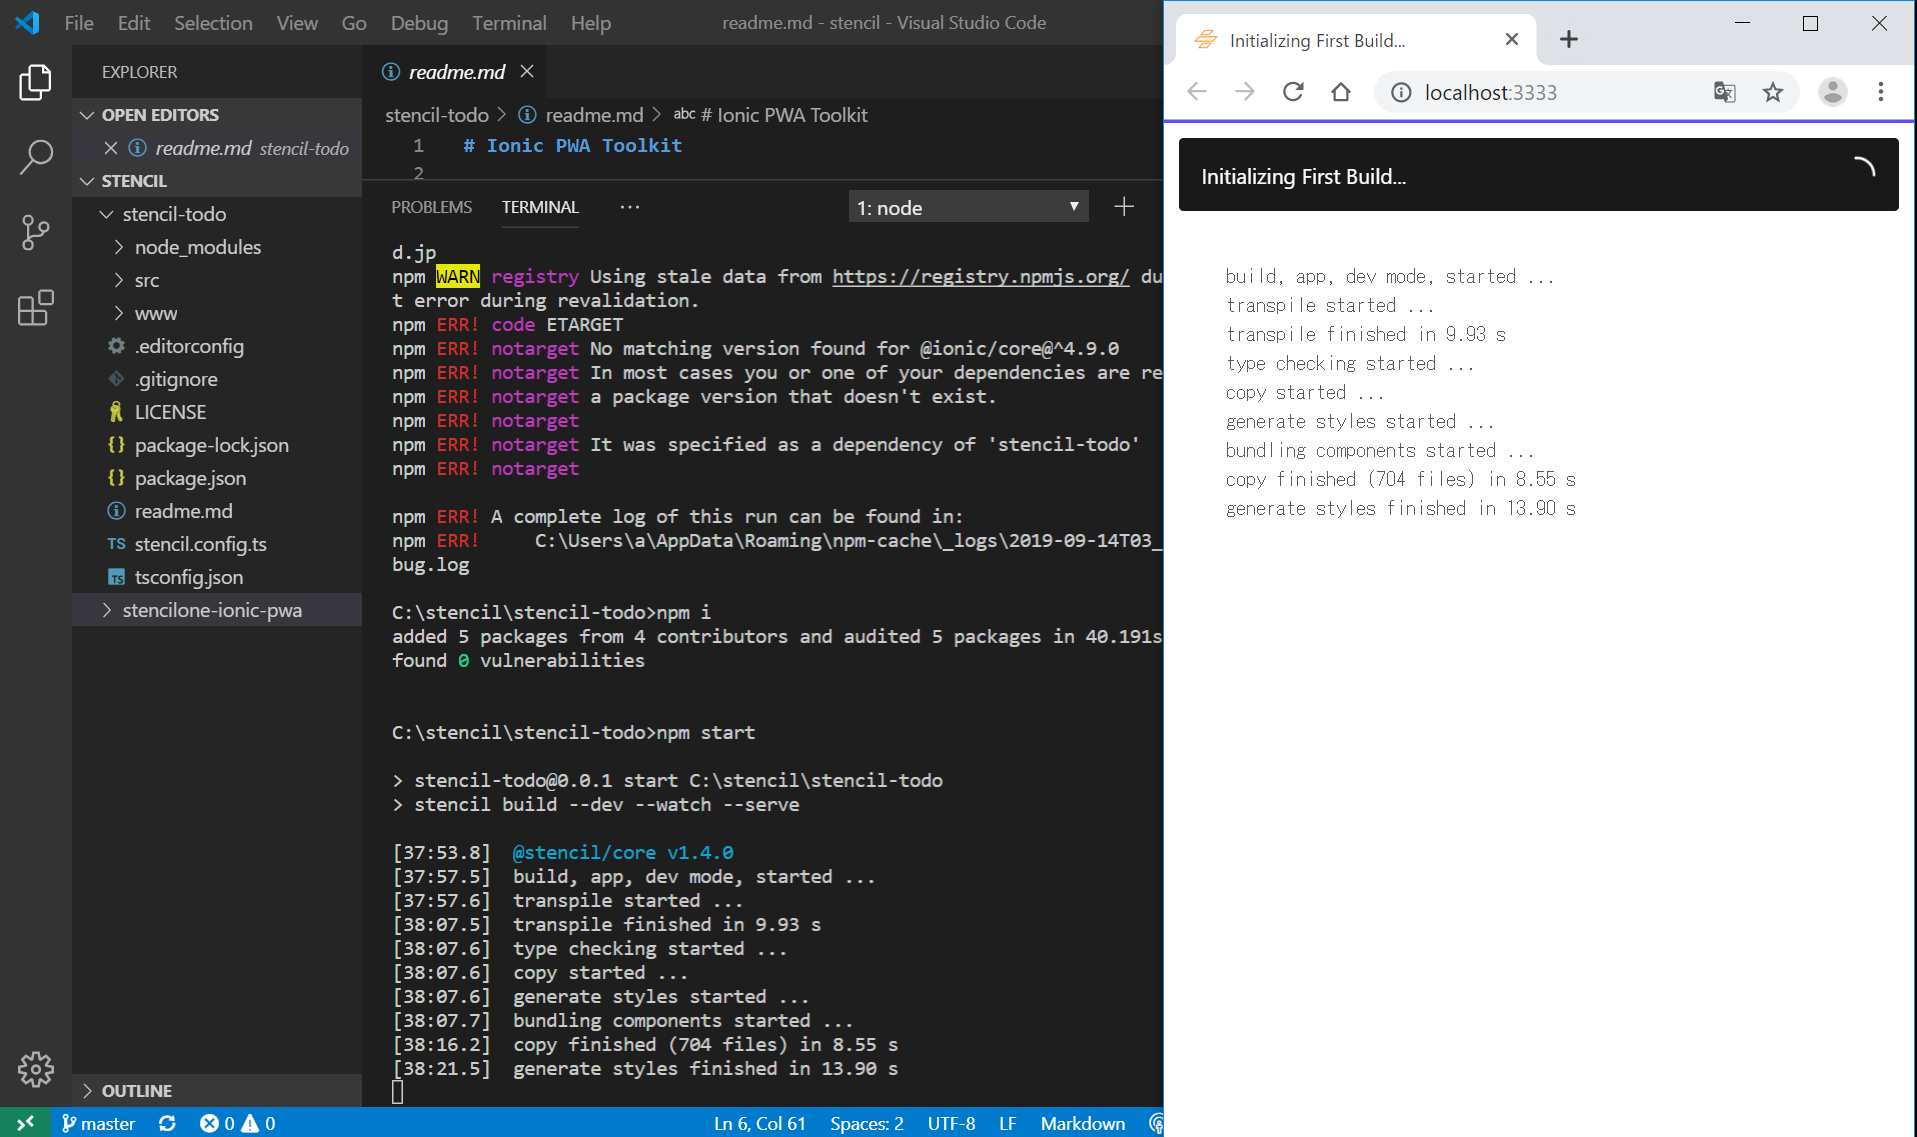Image resolution: width=1917 pixels, height=1137 pixels.
Task: Open the Extensions view
Action: [x=36, y=308]
